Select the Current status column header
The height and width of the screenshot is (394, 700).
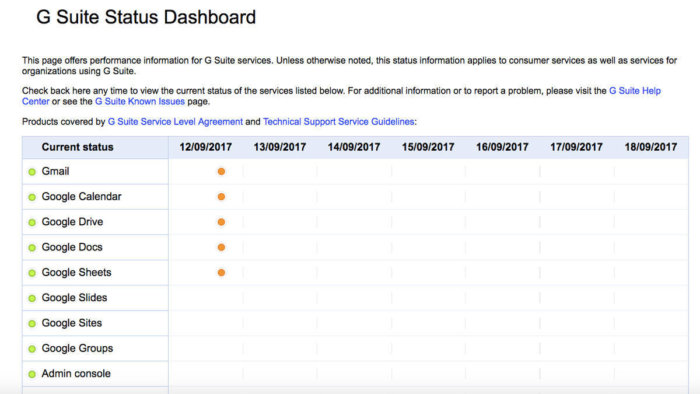click(x=77, y=147)
